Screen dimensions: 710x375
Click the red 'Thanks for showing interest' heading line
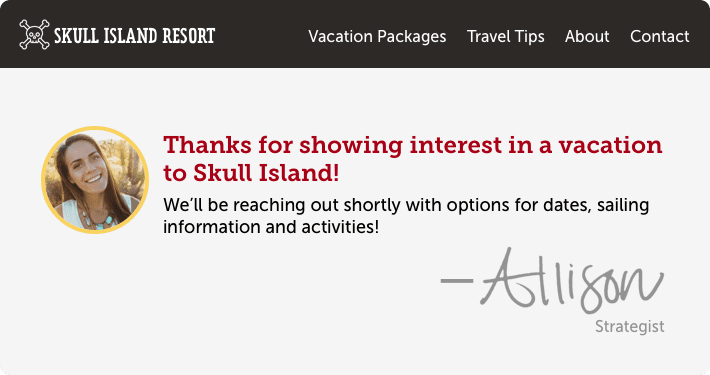(x=413, y=145)
